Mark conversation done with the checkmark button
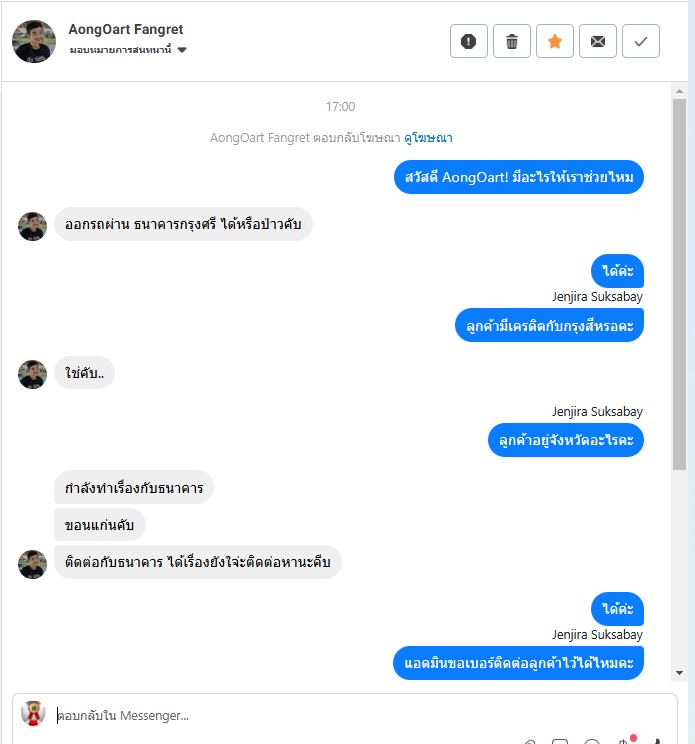 (x=641, y=41)
